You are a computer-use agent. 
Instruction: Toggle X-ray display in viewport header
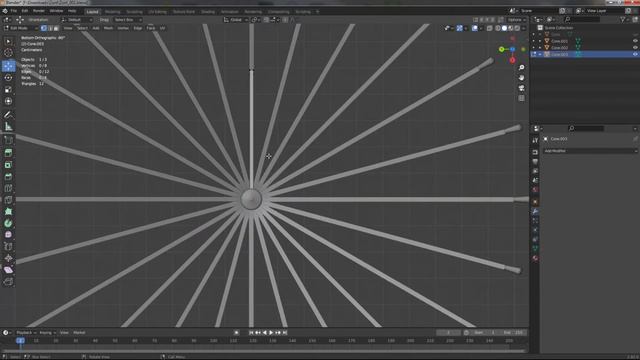coord(490,28)
